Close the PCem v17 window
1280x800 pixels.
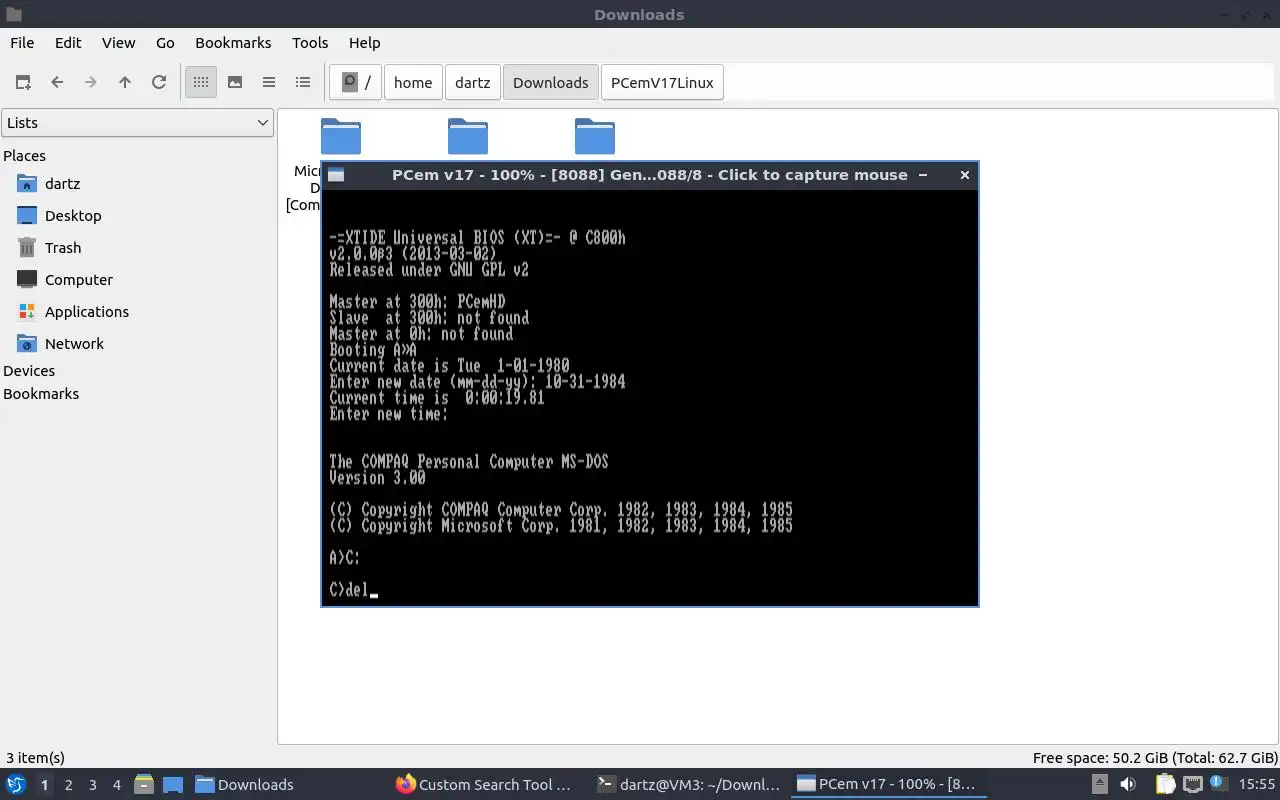coord(964,175)
